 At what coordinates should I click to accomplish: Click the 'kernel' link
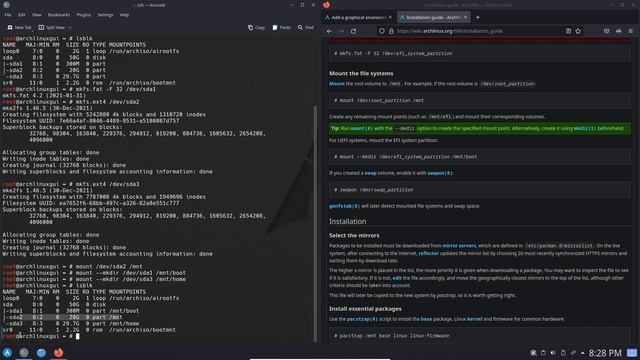coord(474,319)
